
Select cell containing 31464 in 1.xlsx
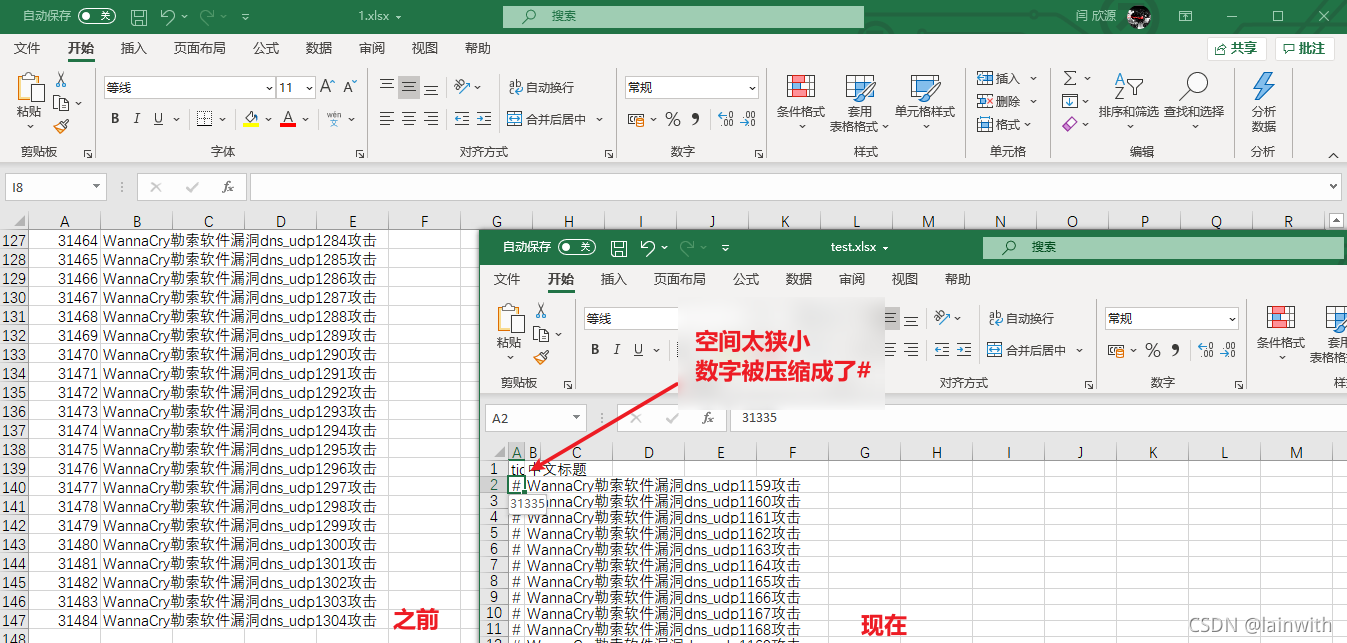(x=65, y=241)
